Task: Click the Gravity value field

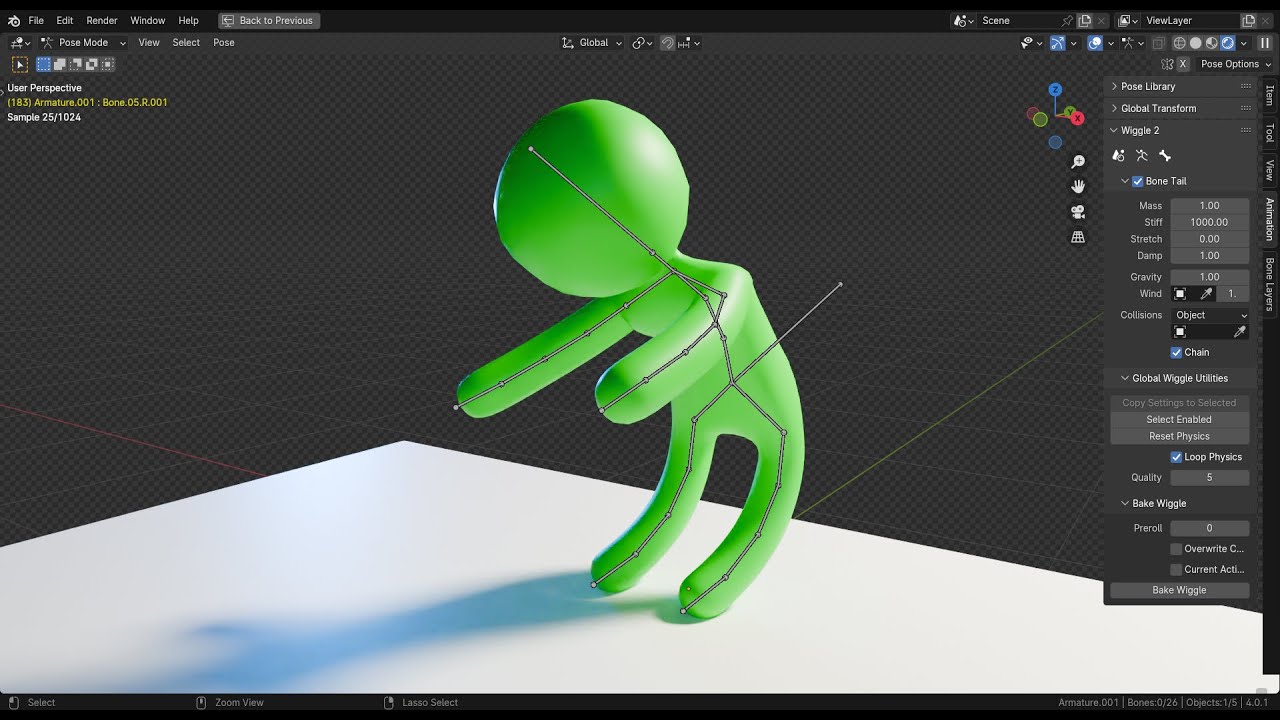Action: point(1210,277)
